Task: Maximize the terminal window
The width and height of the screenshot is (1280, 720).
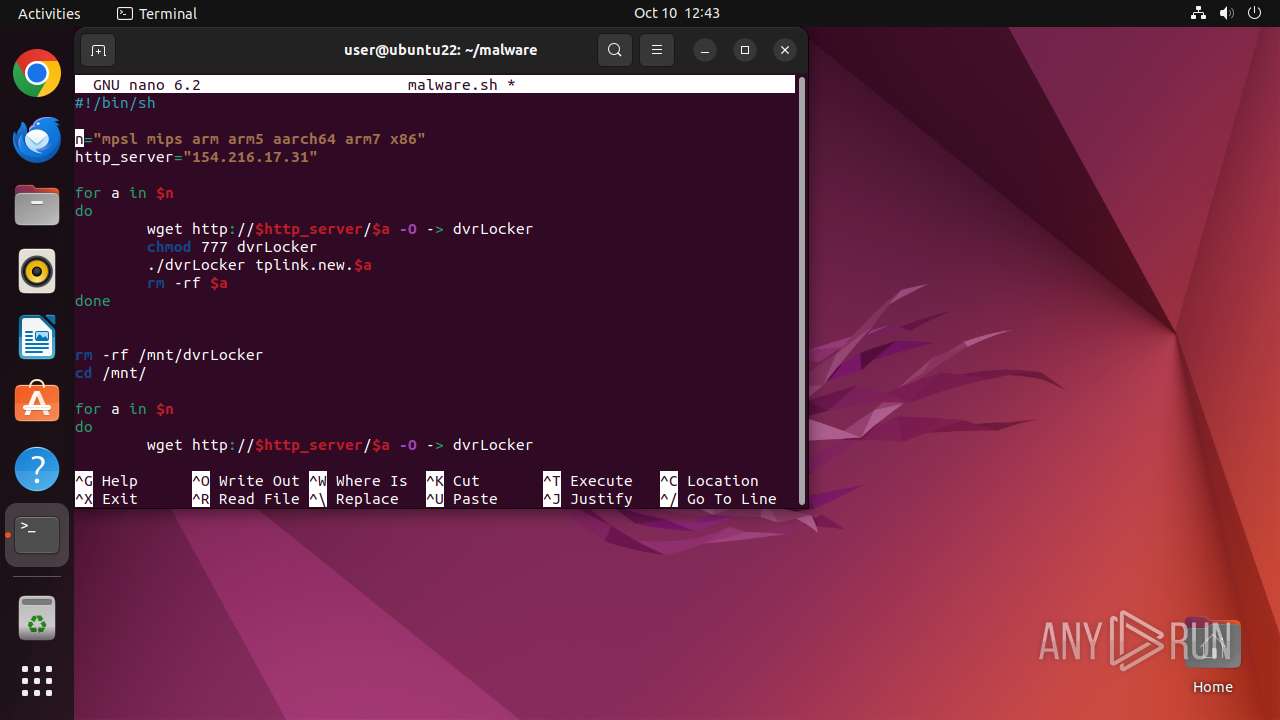Action: click(745, 50)
